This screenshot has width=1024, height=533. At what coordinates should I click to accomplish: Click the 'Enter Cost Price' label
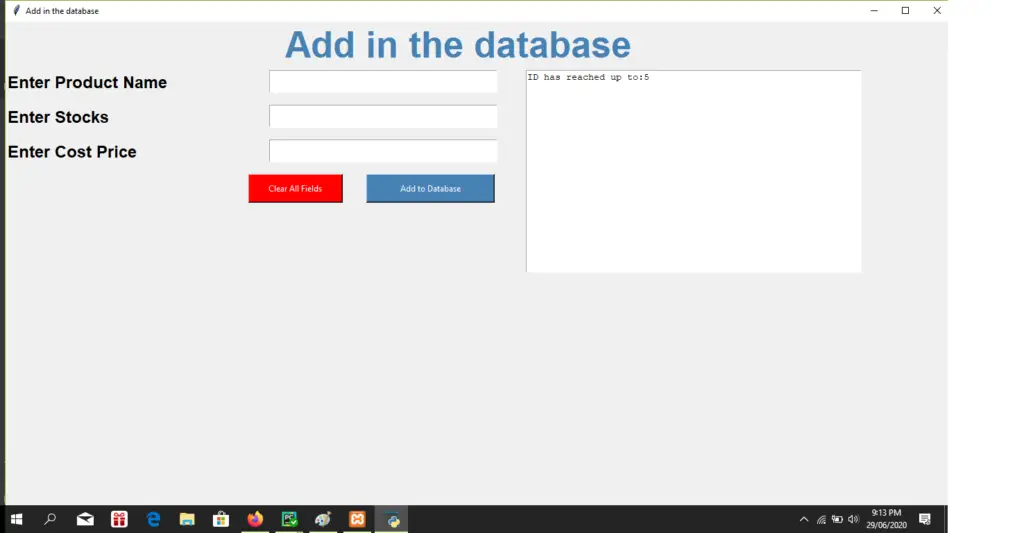coord(72,152)
